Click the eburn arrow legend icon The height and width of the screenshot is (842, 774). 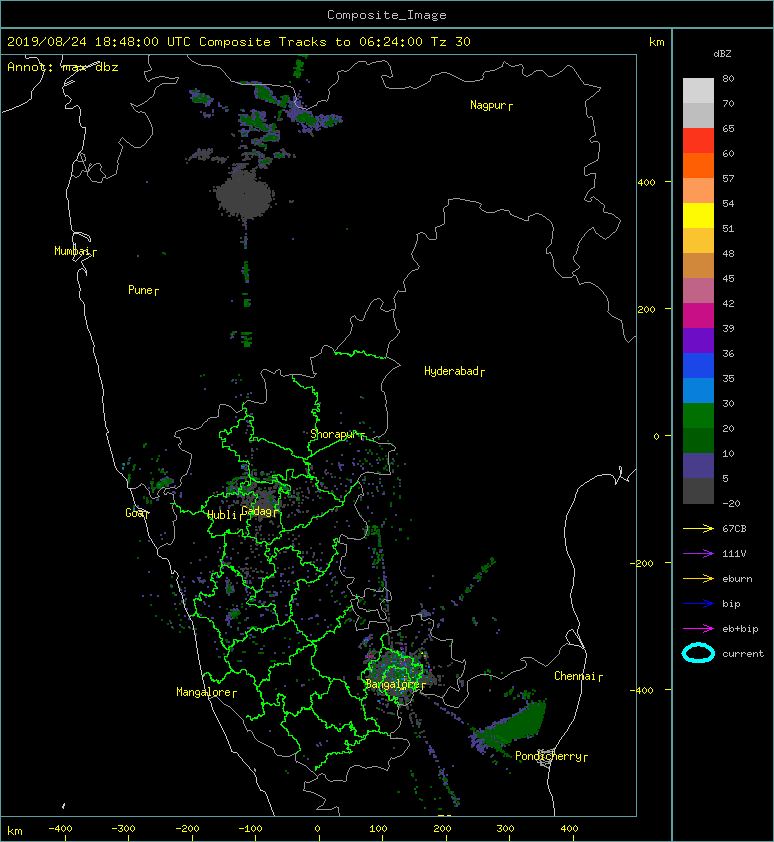click(x=698, y=579)
